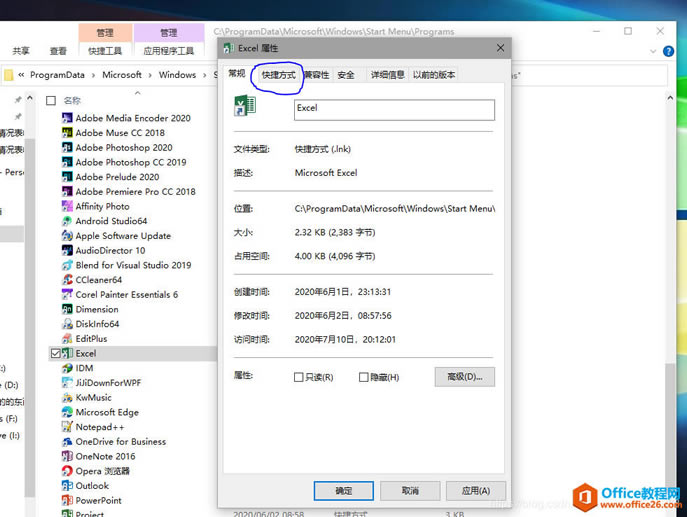687x517 pixels.
Task: Toggle select-all checkbox beside 名称 header
Action: [x=51, y=101]
